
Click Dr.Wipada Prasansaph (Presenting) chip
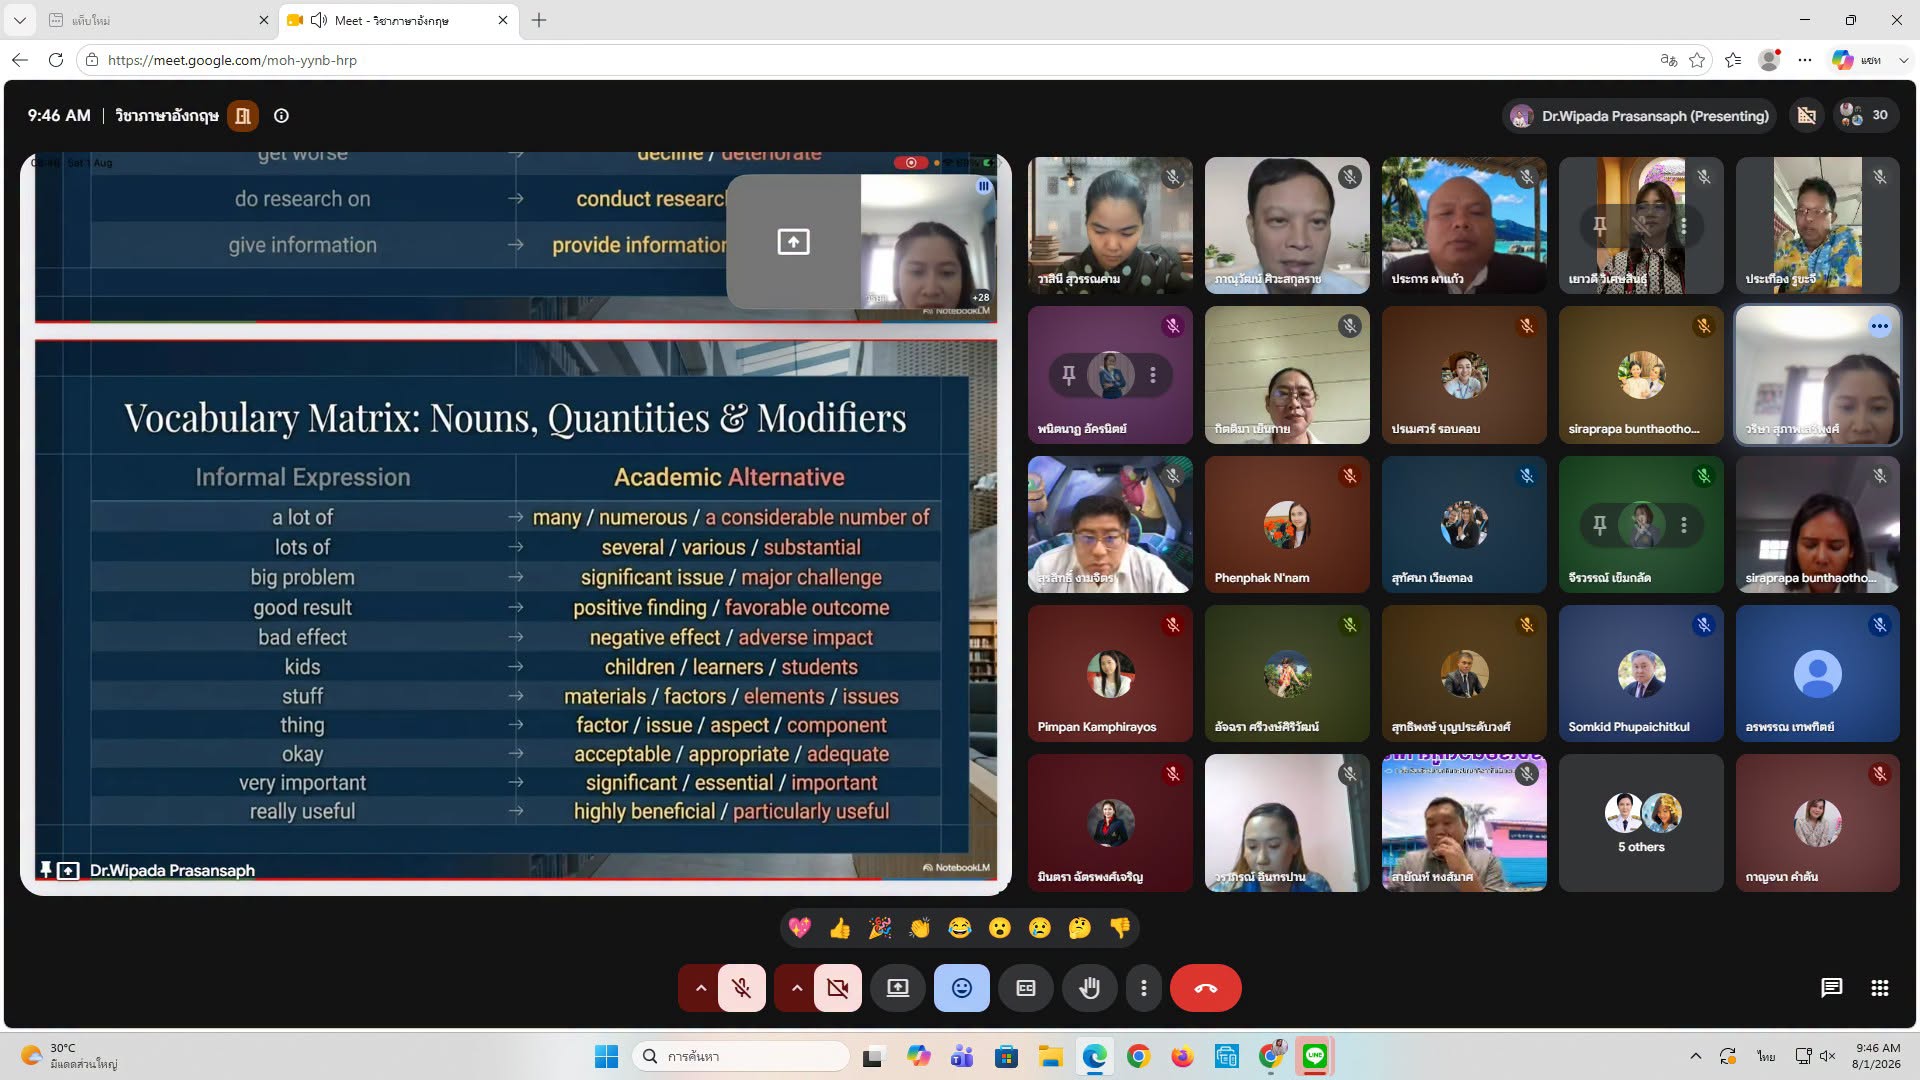click(1640, 116)
